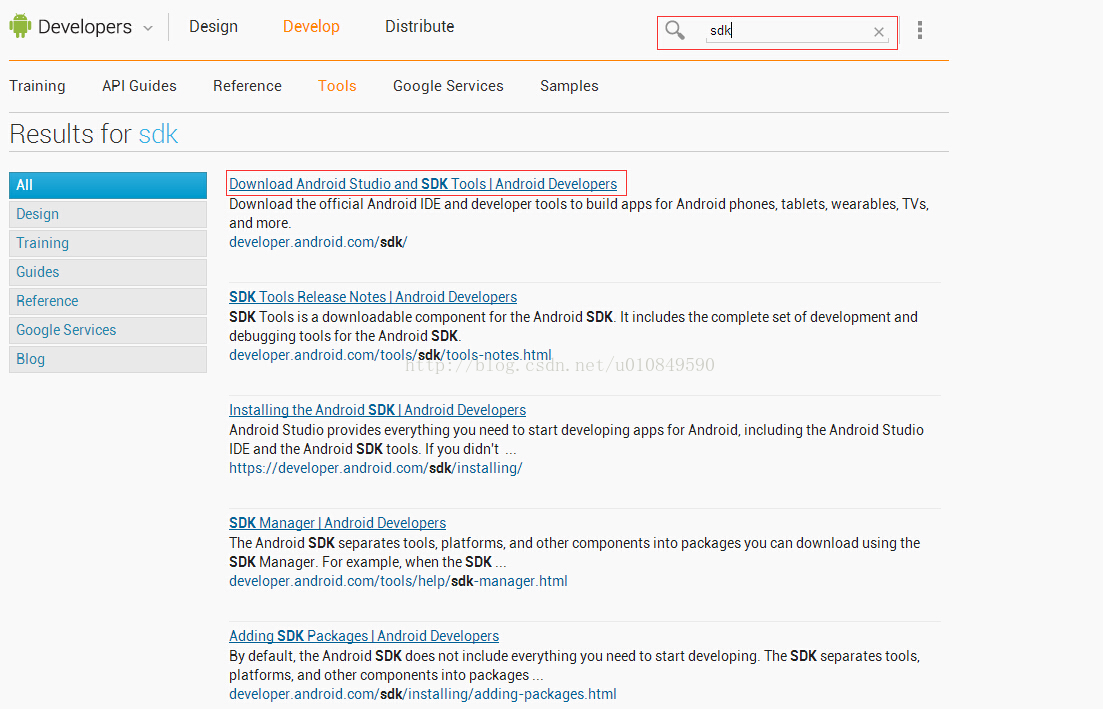Open Adding SDK Packages result title
Screen dimensions: 1103x709
(x=364, y=636)
